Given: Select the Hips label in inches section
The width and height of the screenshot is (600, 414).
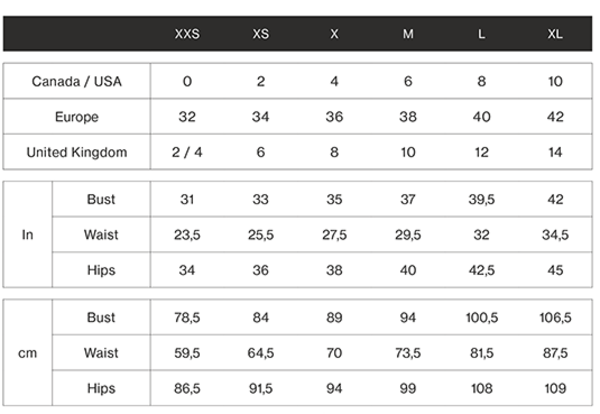Looking at the screenshot, I should click(x=101, y=271).
